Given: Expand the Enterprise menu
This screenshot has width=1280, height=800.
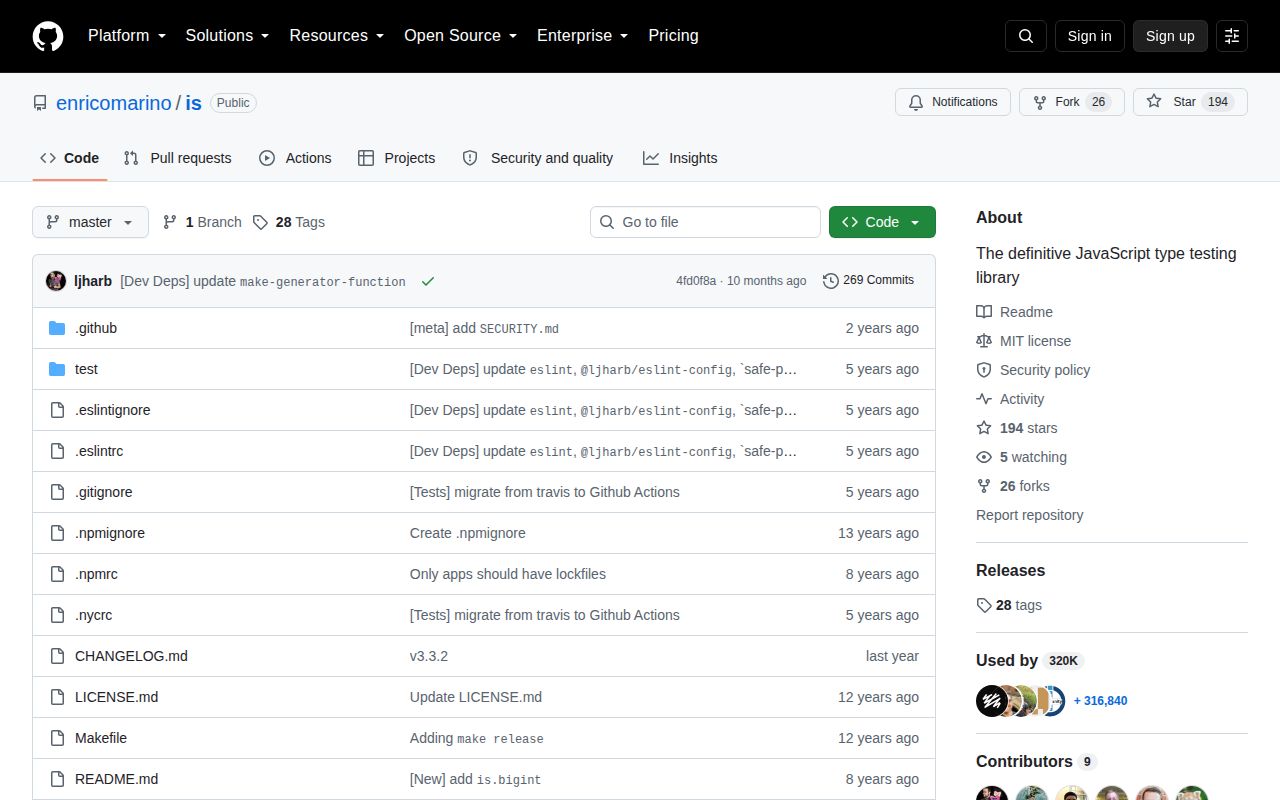Looking at the screenshot, I should [582, 36].
